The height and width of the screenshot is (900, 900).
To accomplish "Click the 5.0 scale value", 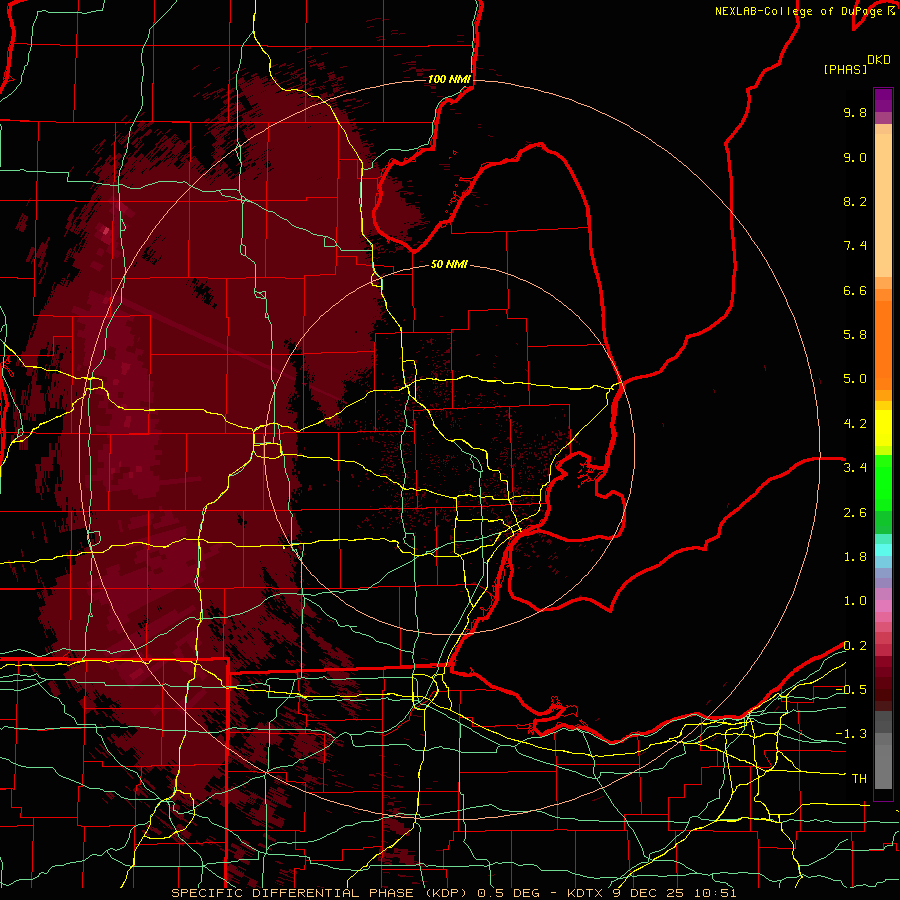I will pyautogui.click(x=855, y=379).
